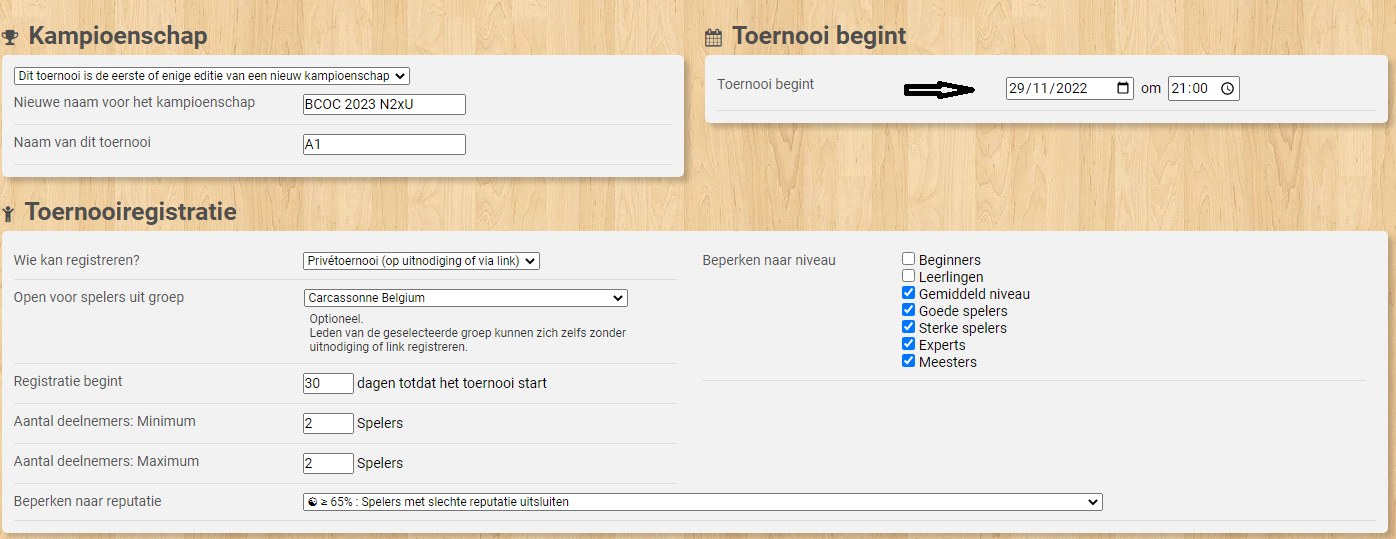Click the BCOC 2023 N2xU name field
This screenshot has width=1396, height=539.
tap(384, 105)
